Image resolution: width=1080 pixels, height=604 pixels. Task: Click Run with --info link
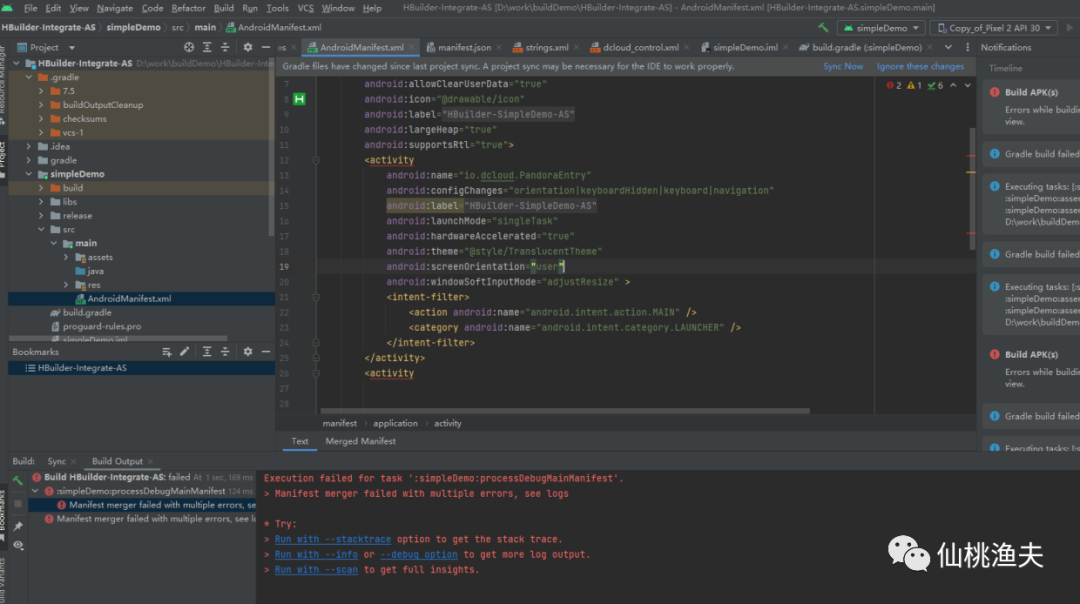(x=316, y=554)
